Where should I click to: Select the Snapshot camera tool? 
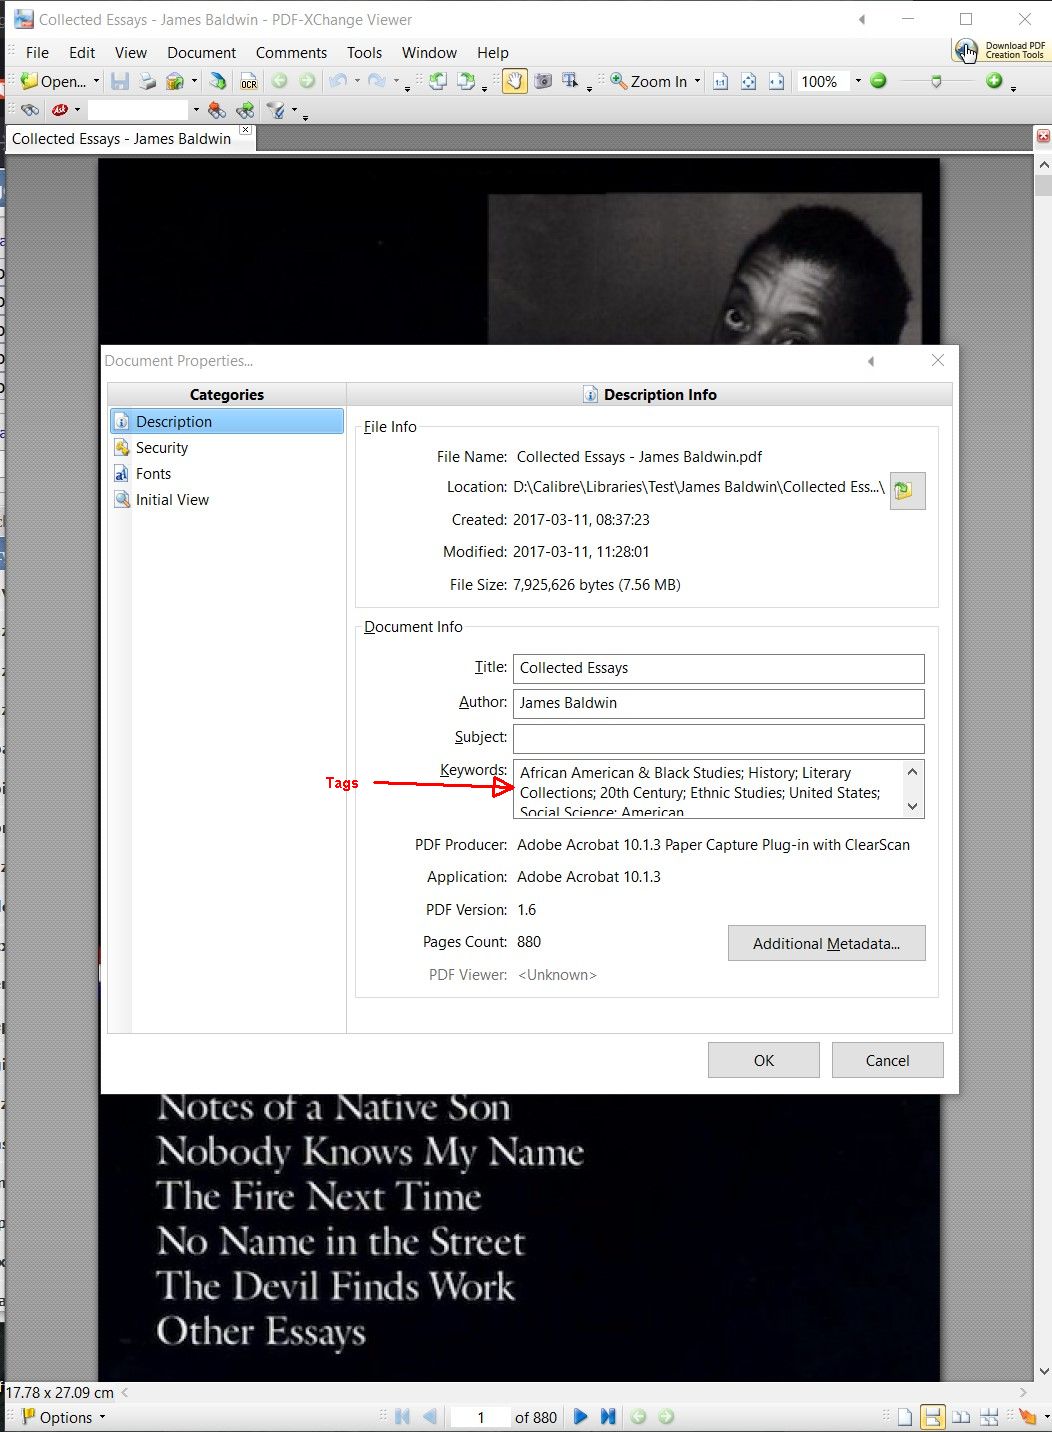543,81
